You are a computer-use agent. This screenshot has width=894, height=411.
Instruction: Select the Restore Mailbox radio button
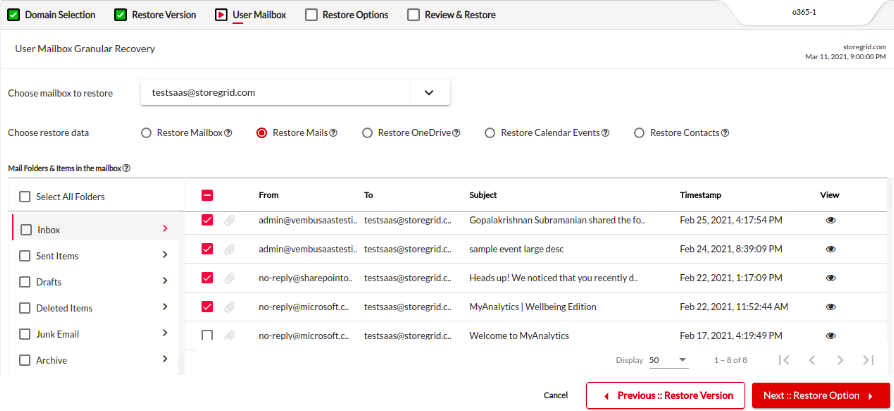(146, 133)
